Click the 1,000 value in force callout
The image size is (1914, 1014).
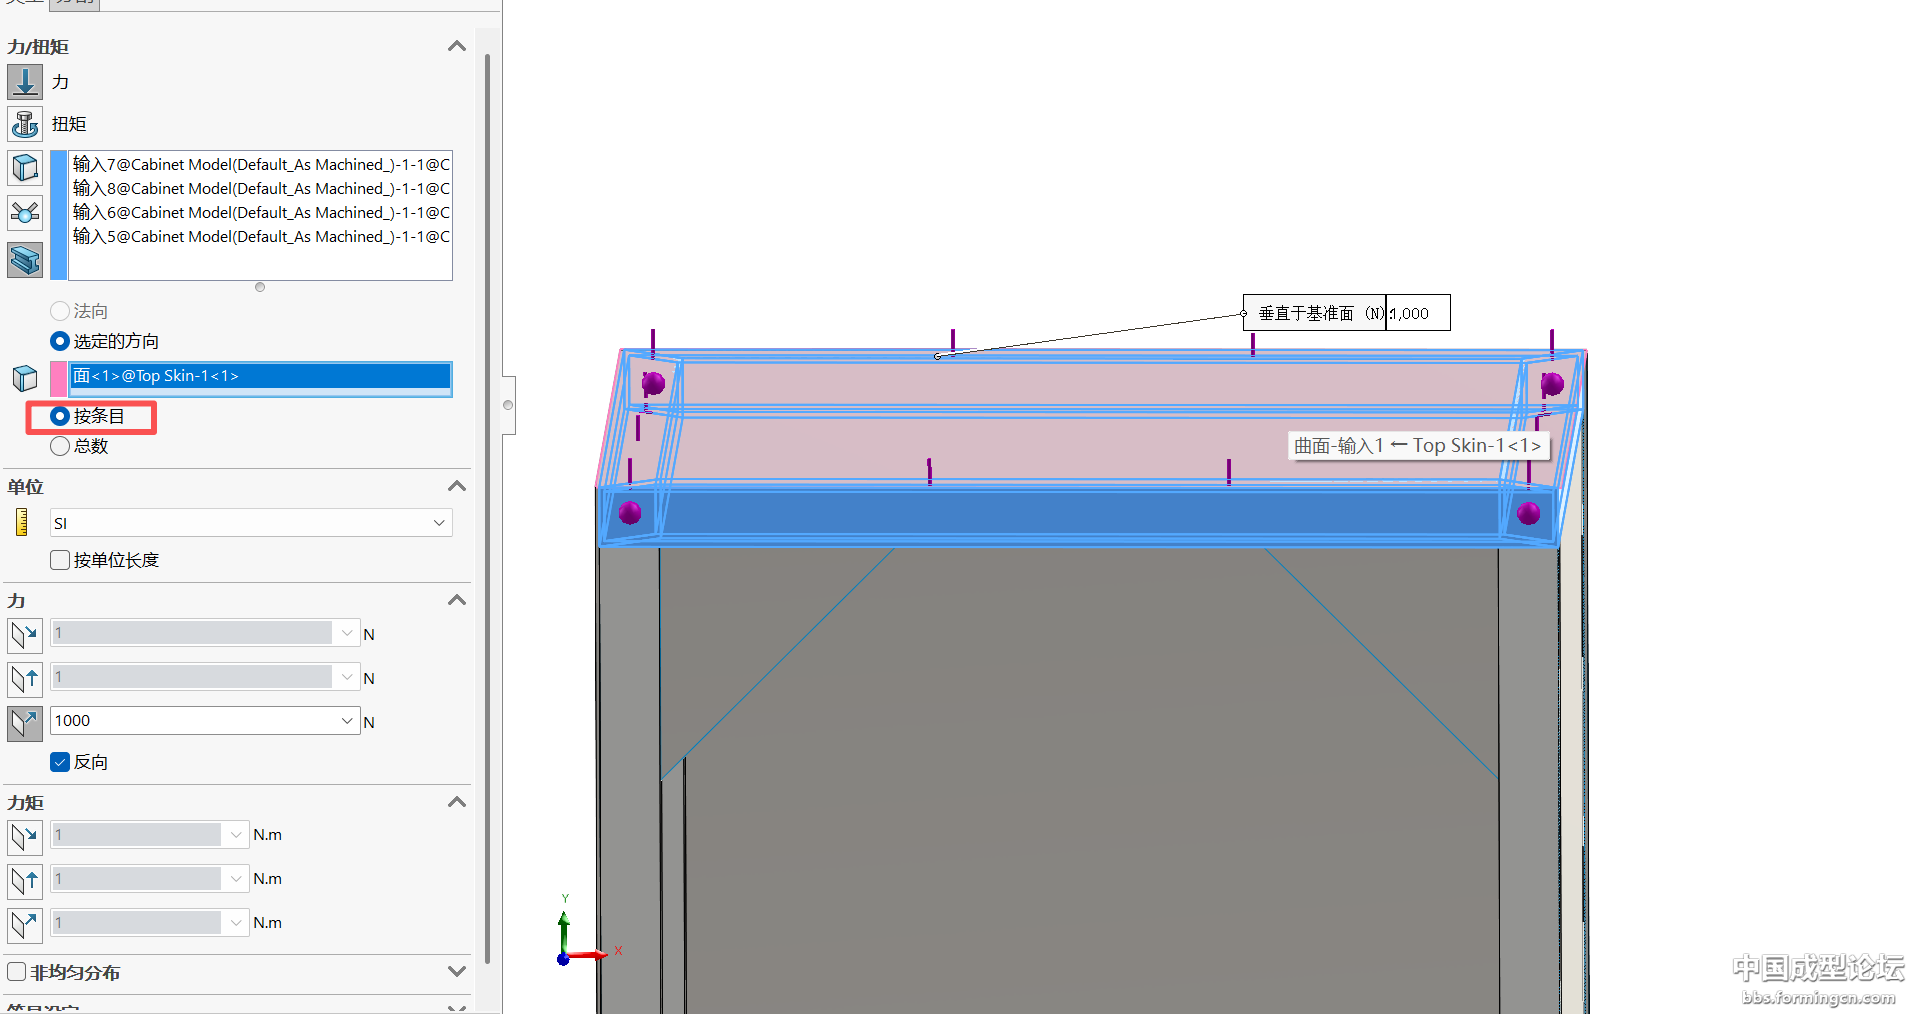tap(1416, 313)
